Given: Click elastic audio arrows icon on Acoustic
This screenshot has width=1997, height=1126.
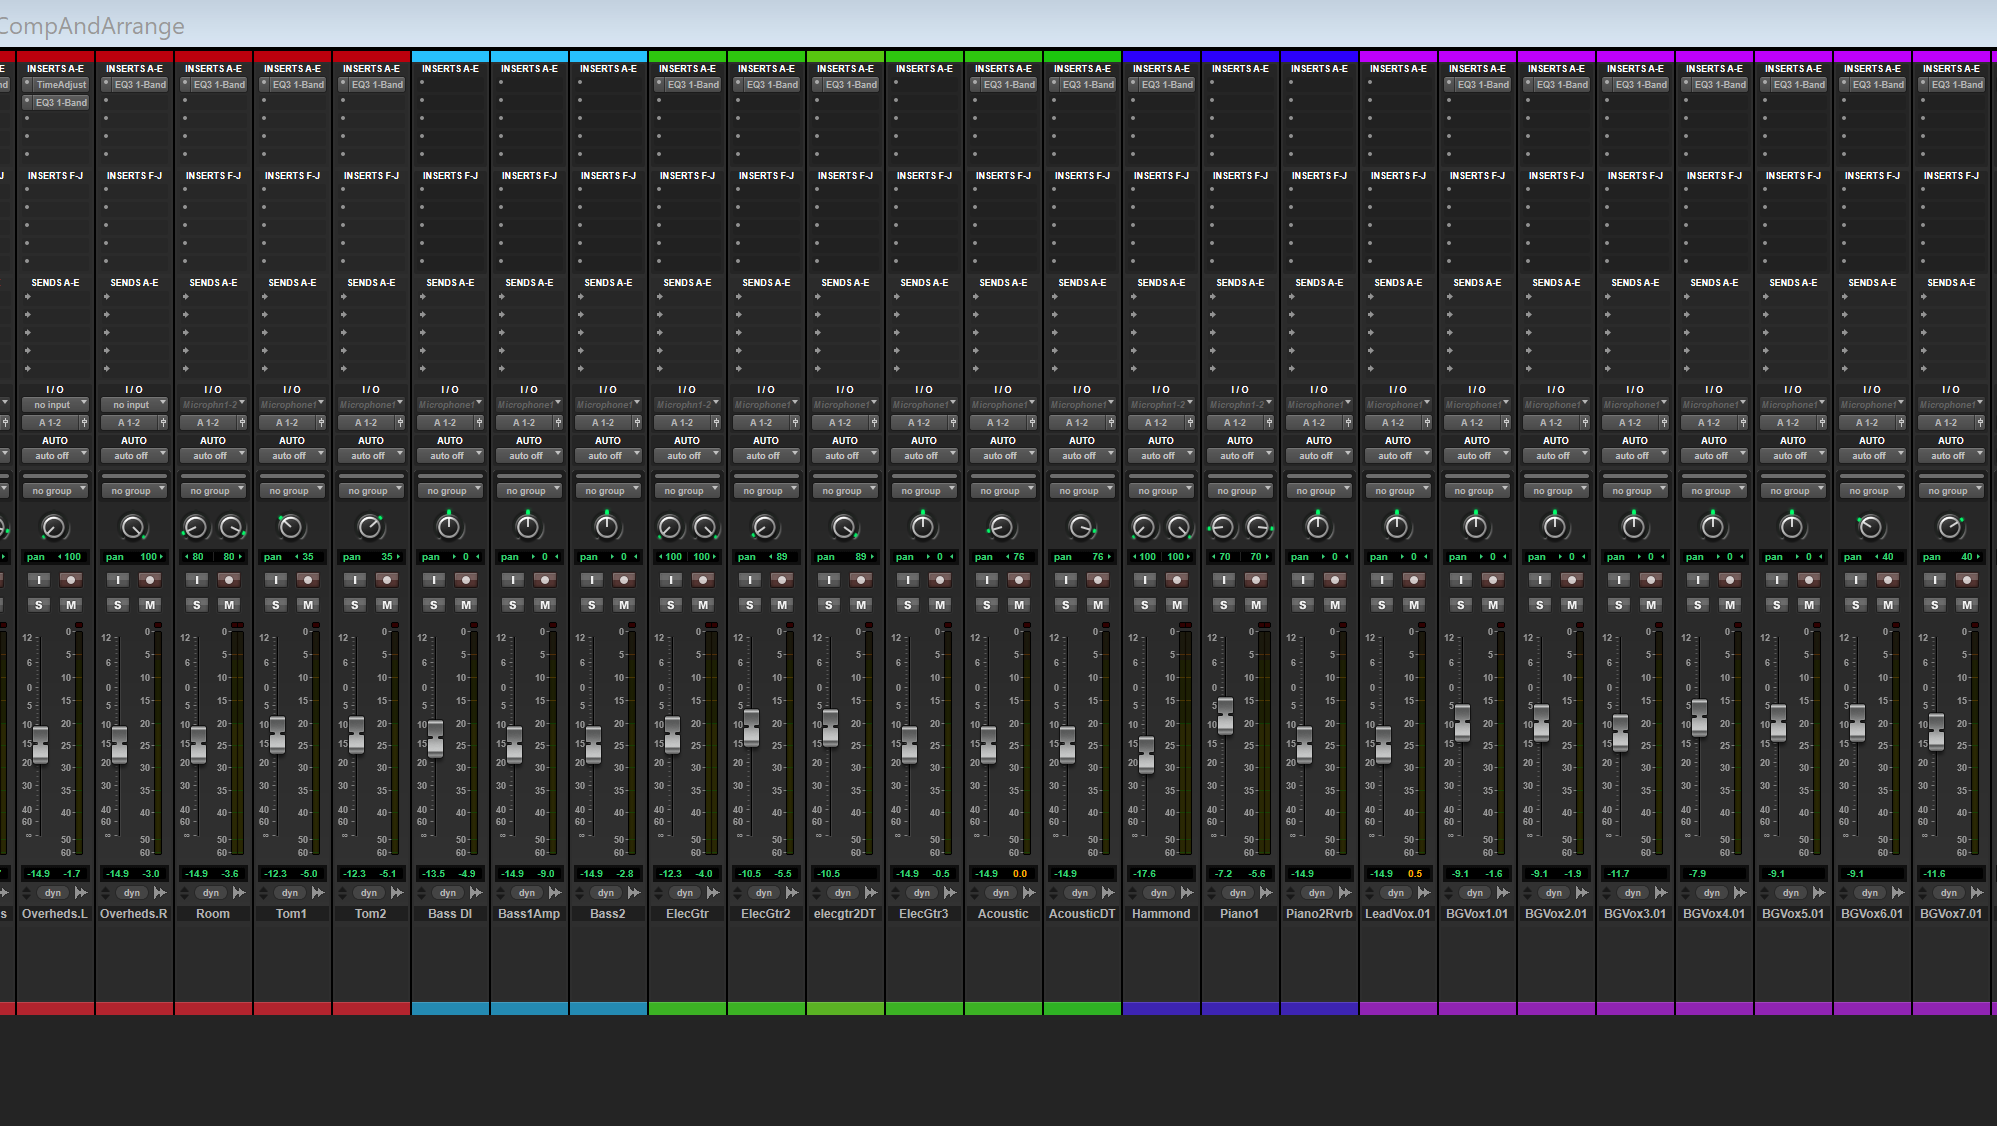Looking at the screenshot, I should [1029, 893].
